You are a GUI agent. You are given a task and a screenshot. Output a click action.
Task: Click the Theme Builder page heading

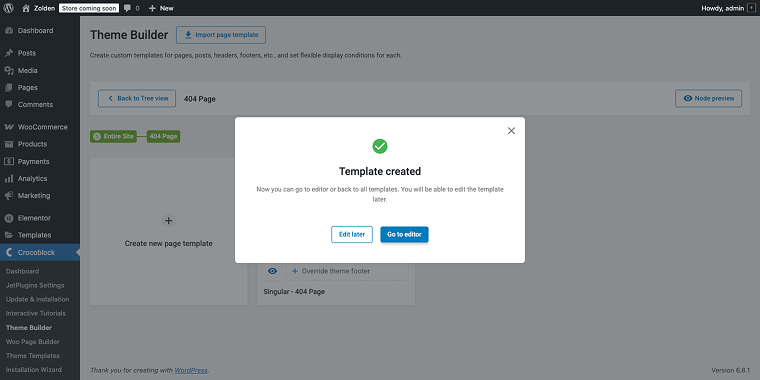pyautogui.click(x=129, y=35)
